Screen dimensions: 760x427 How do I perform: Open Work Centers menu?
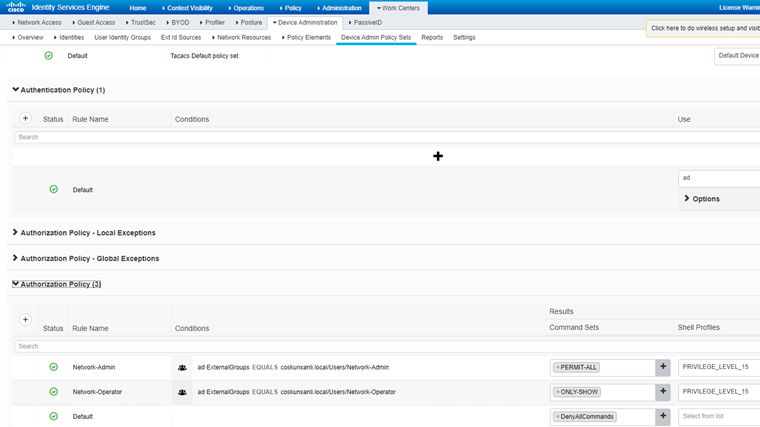click(x=398, y=8)
